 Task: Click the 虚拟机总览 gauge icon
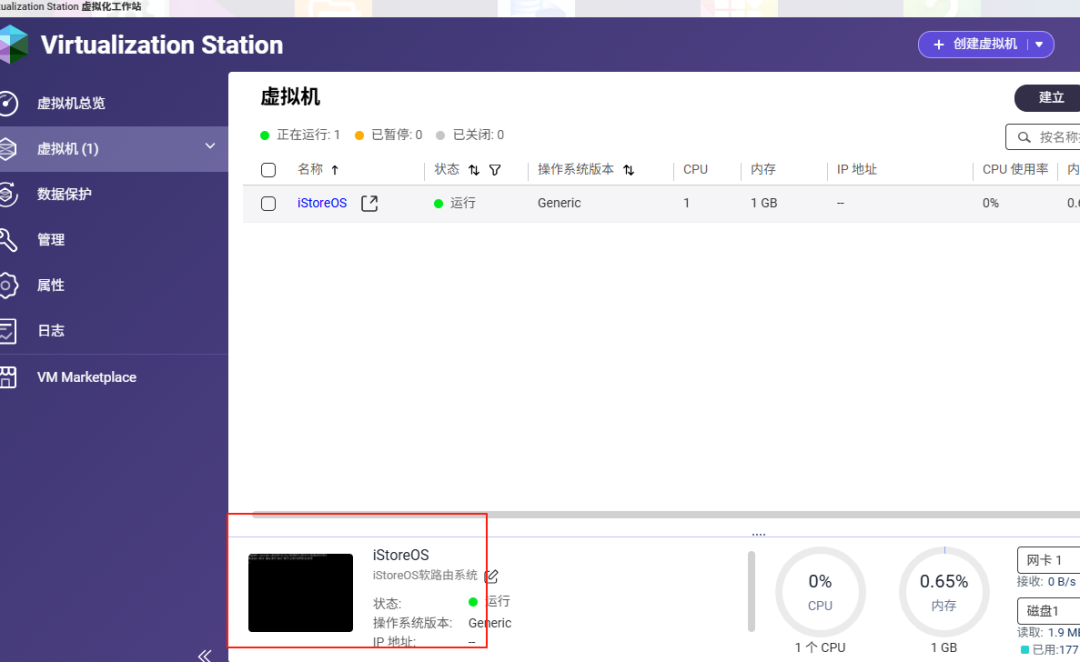click(8, 103)
